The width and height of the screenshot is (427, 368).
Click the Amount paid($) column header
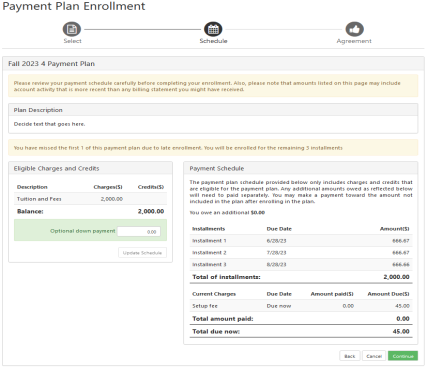pos(332,294)
